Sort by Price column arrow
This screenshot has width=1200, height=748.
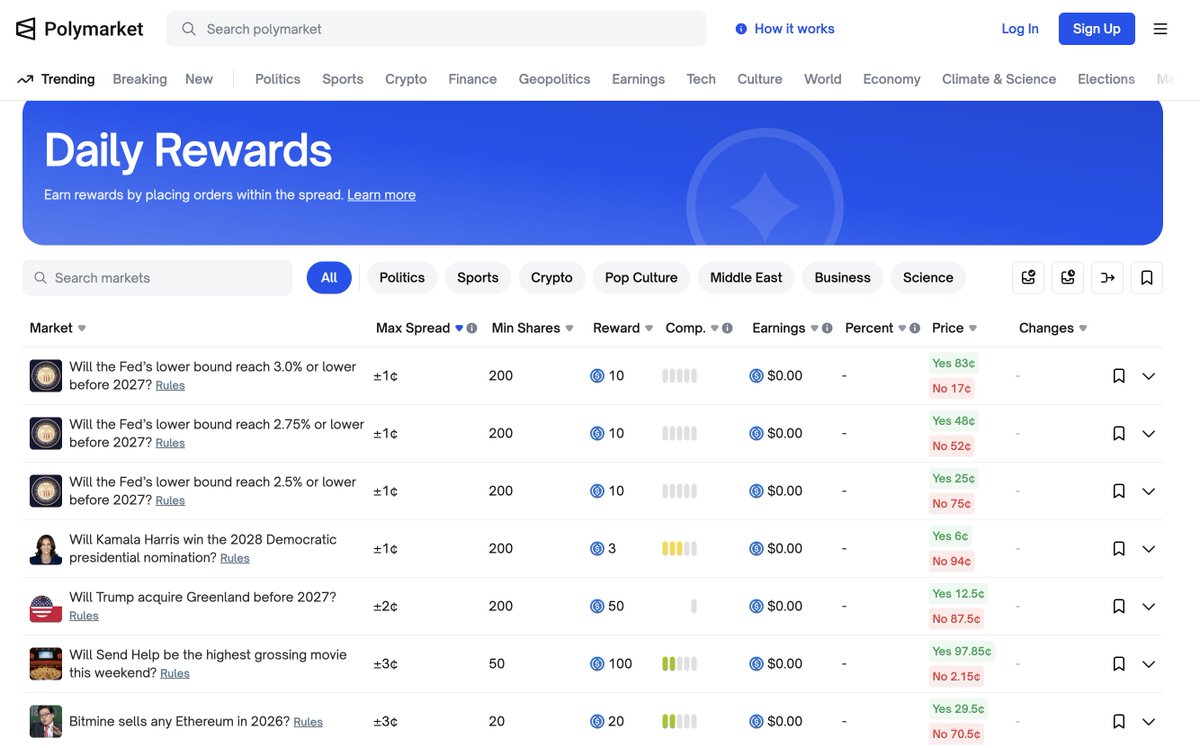pos(973,328)
